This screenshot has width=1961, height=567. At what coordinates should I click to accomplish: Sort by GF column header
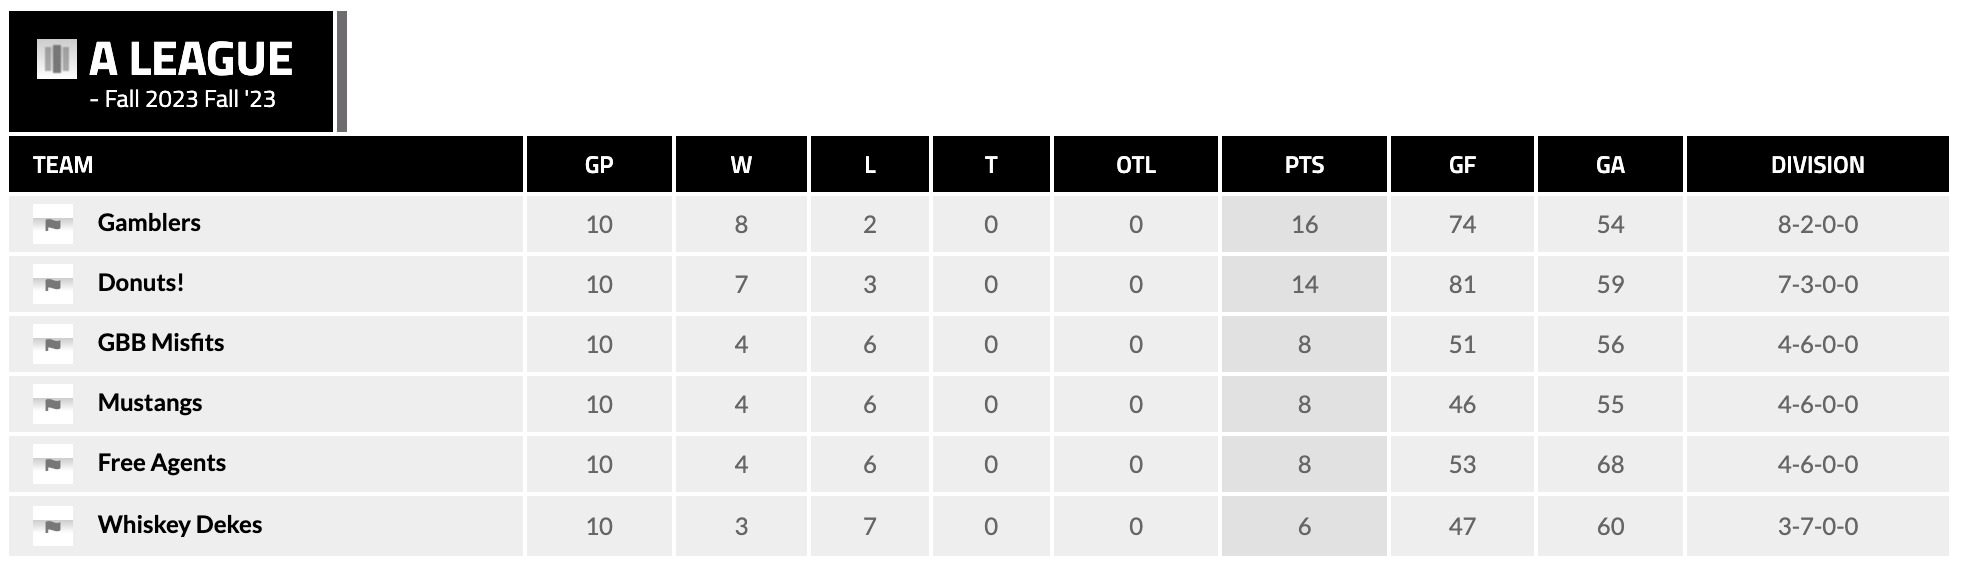[1462, 165]
